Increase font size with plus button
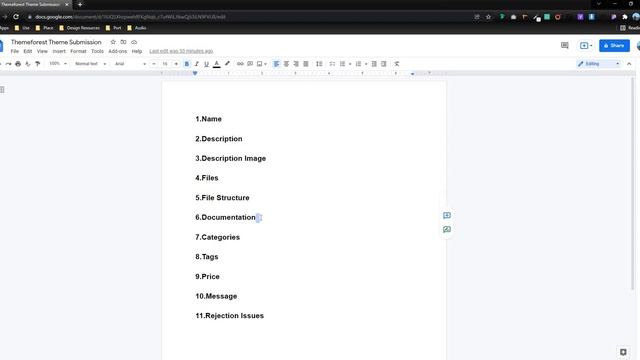Screen dimensions: 640x360 [x=176, y=64]
